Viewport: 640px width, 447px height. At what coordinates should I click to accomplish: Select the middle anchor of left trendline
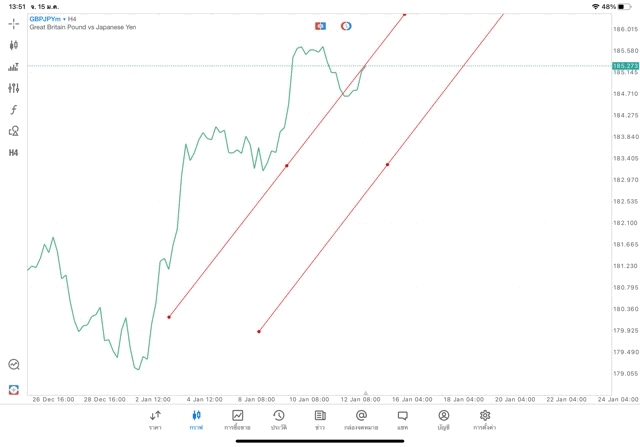pos(287,166)
